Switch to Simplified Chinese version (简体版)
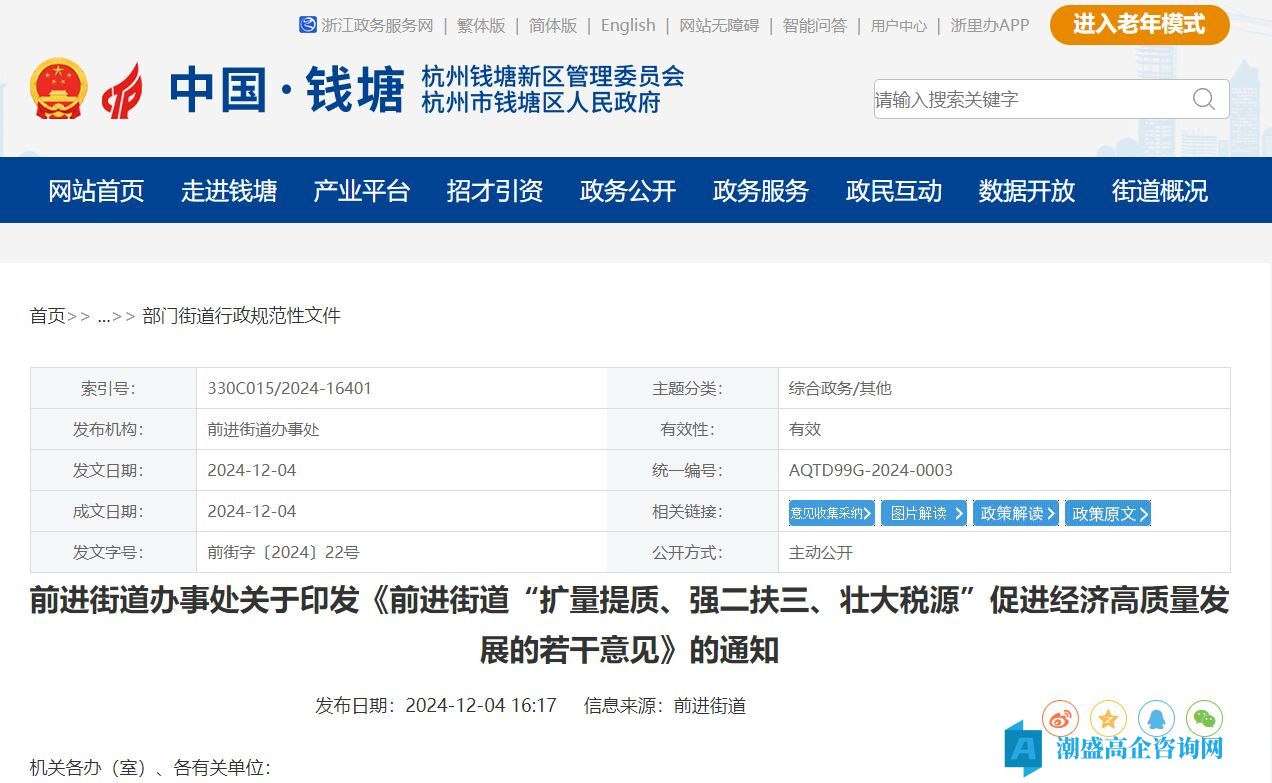 click(x=553, y=26)
